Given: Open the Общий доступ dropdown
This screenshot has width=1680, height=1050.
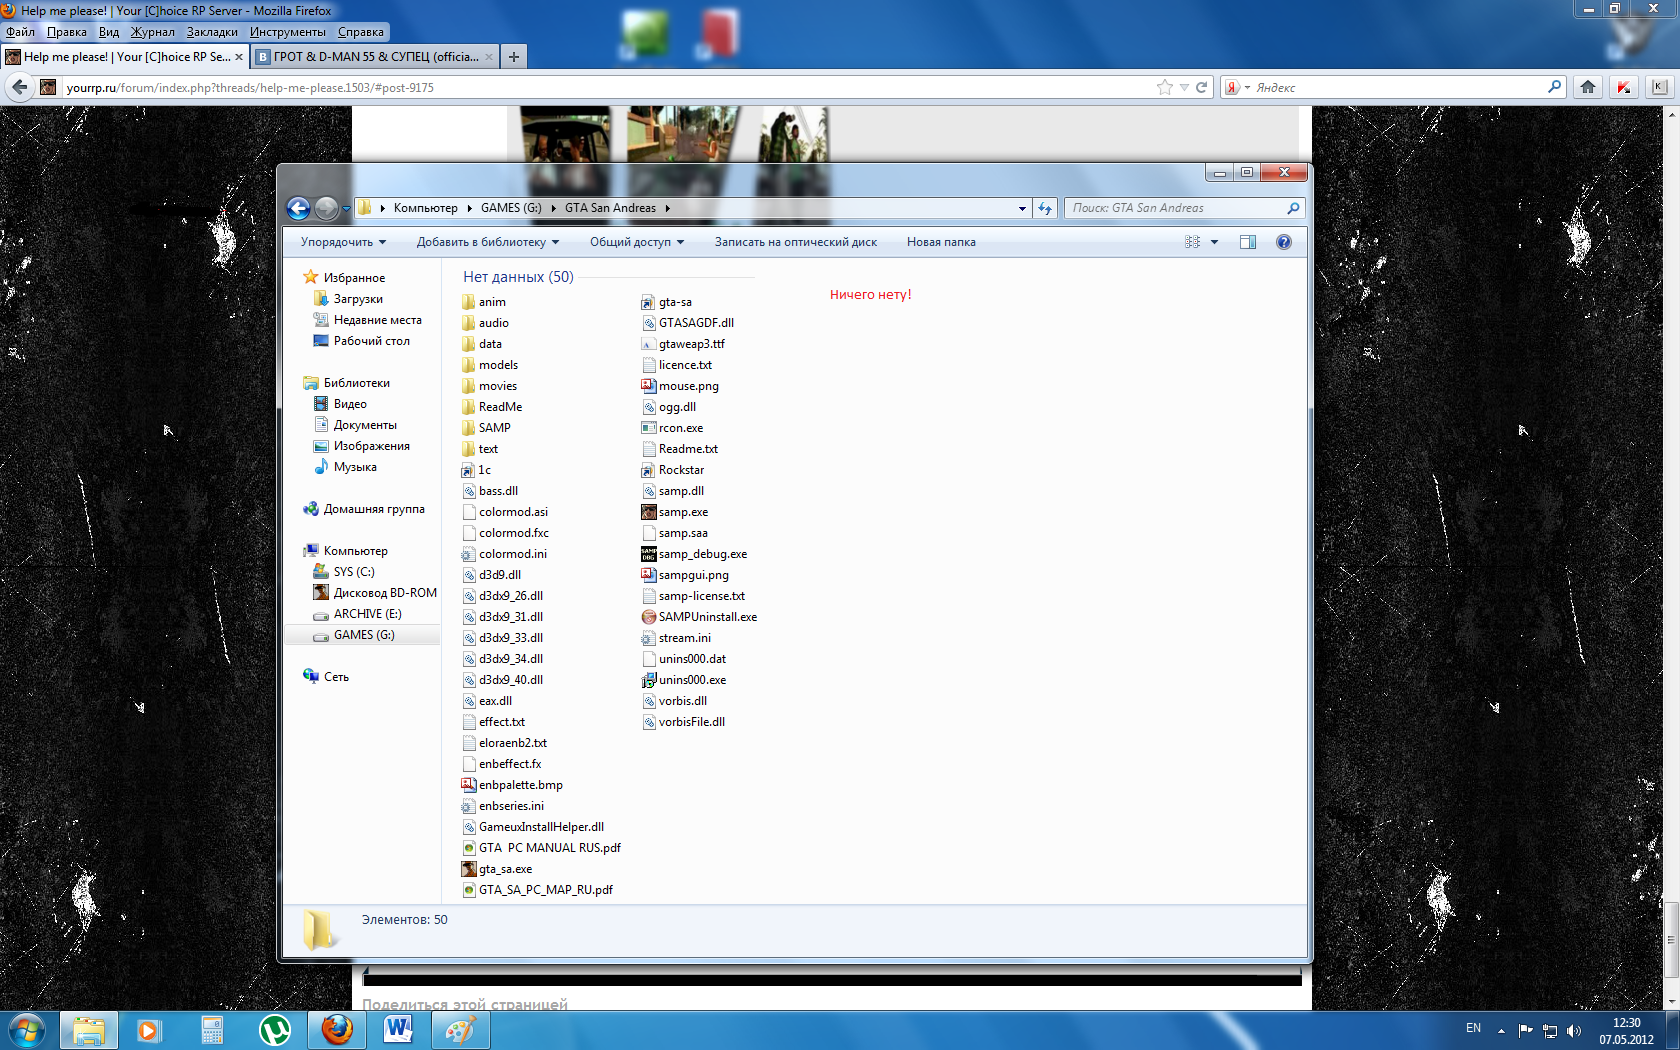Looking at the screenshot, I should coord(637,242).
